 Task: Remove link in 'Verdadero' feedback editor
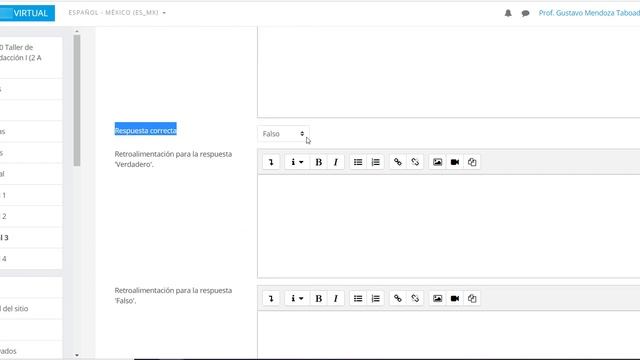(415, 162)
